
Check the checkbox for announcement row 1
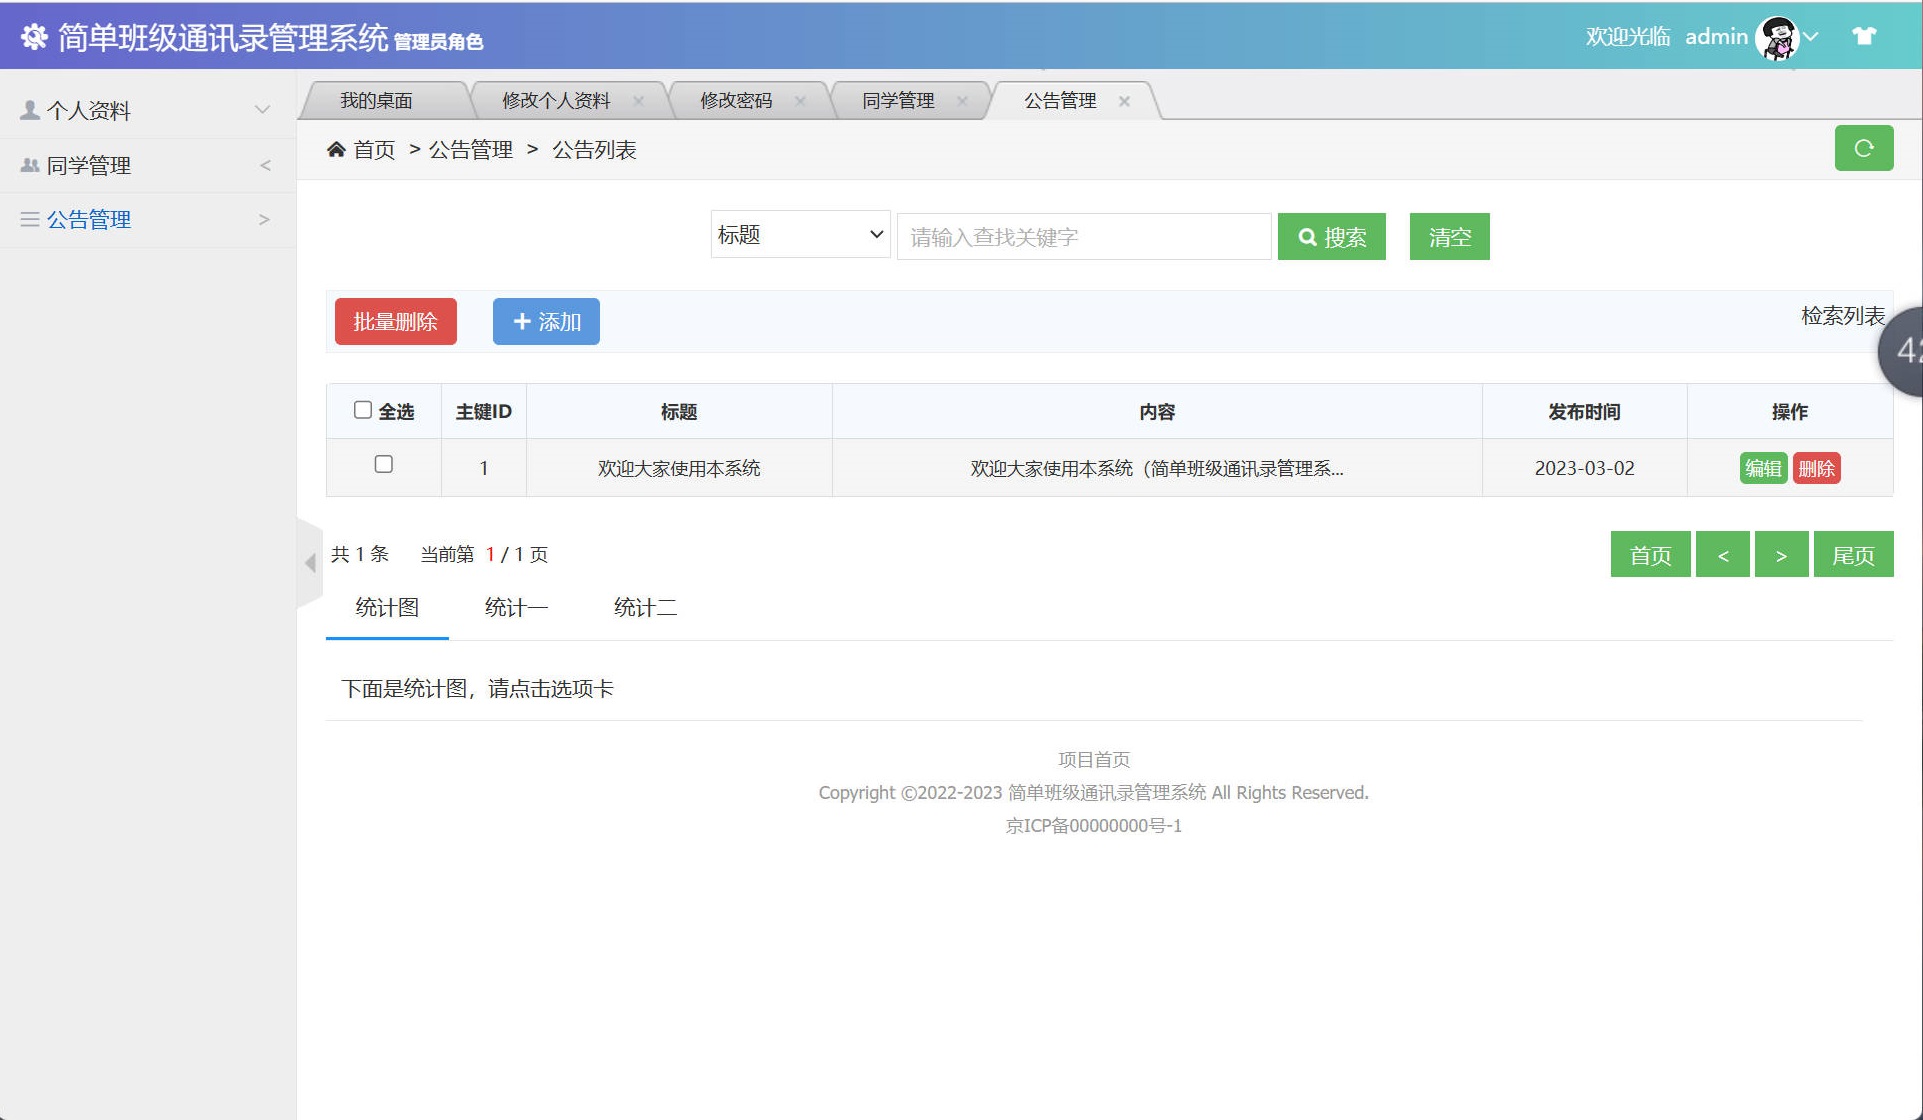pos(383,465)
